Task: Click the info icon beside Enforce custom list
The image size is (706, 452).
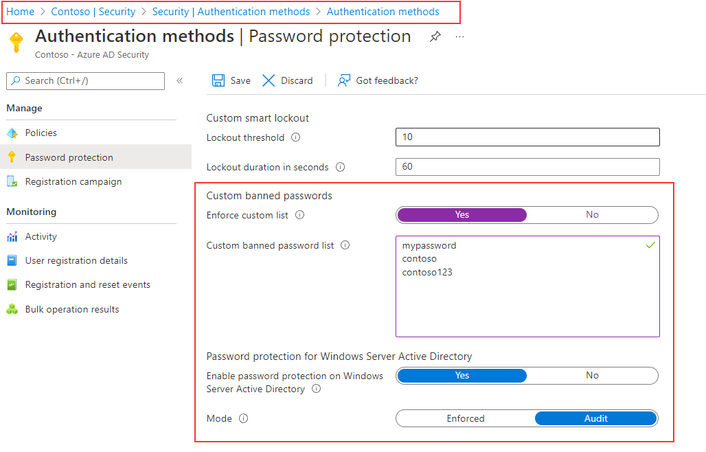Action: (x=299, y=215)
